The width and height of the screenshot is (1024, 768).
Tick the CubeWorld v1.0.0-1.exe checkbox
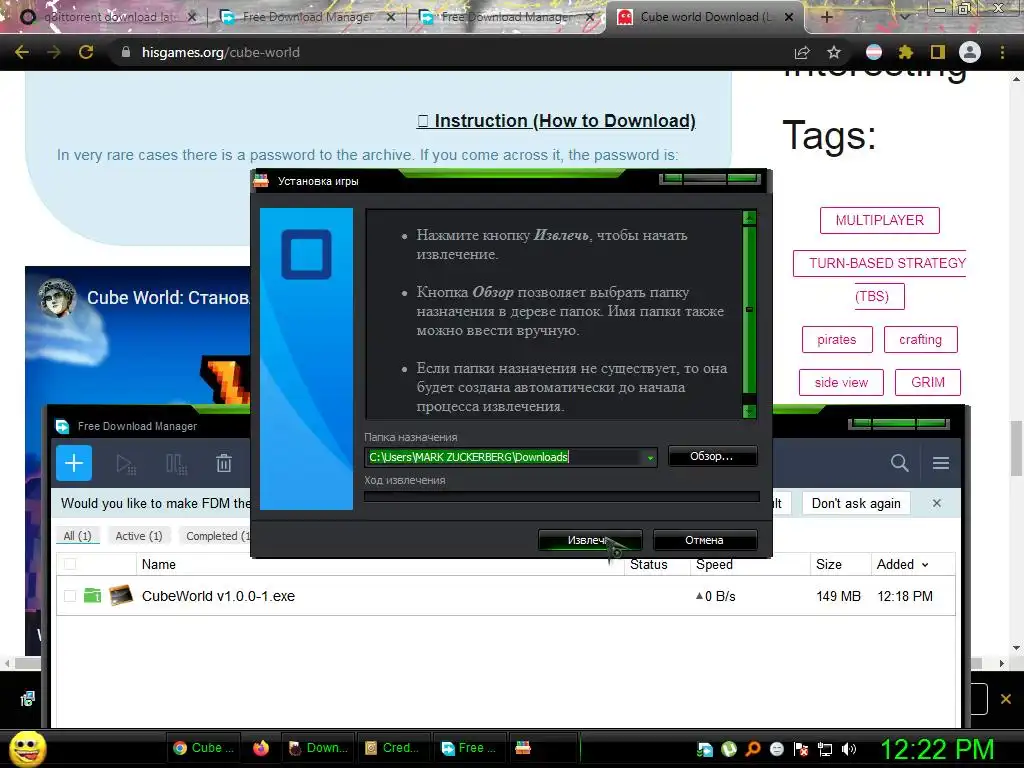pyautogui.click(x=70, y=596)
